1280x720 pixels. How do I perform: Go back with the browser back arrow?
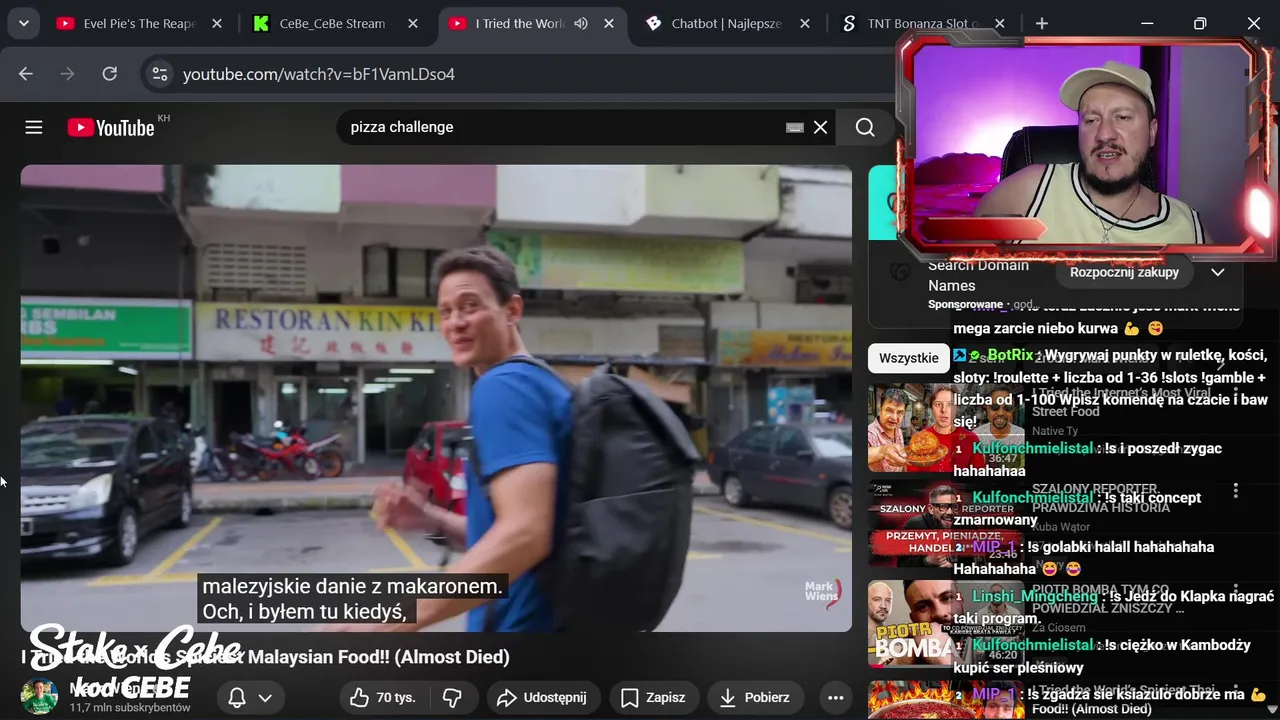point(26,73)
